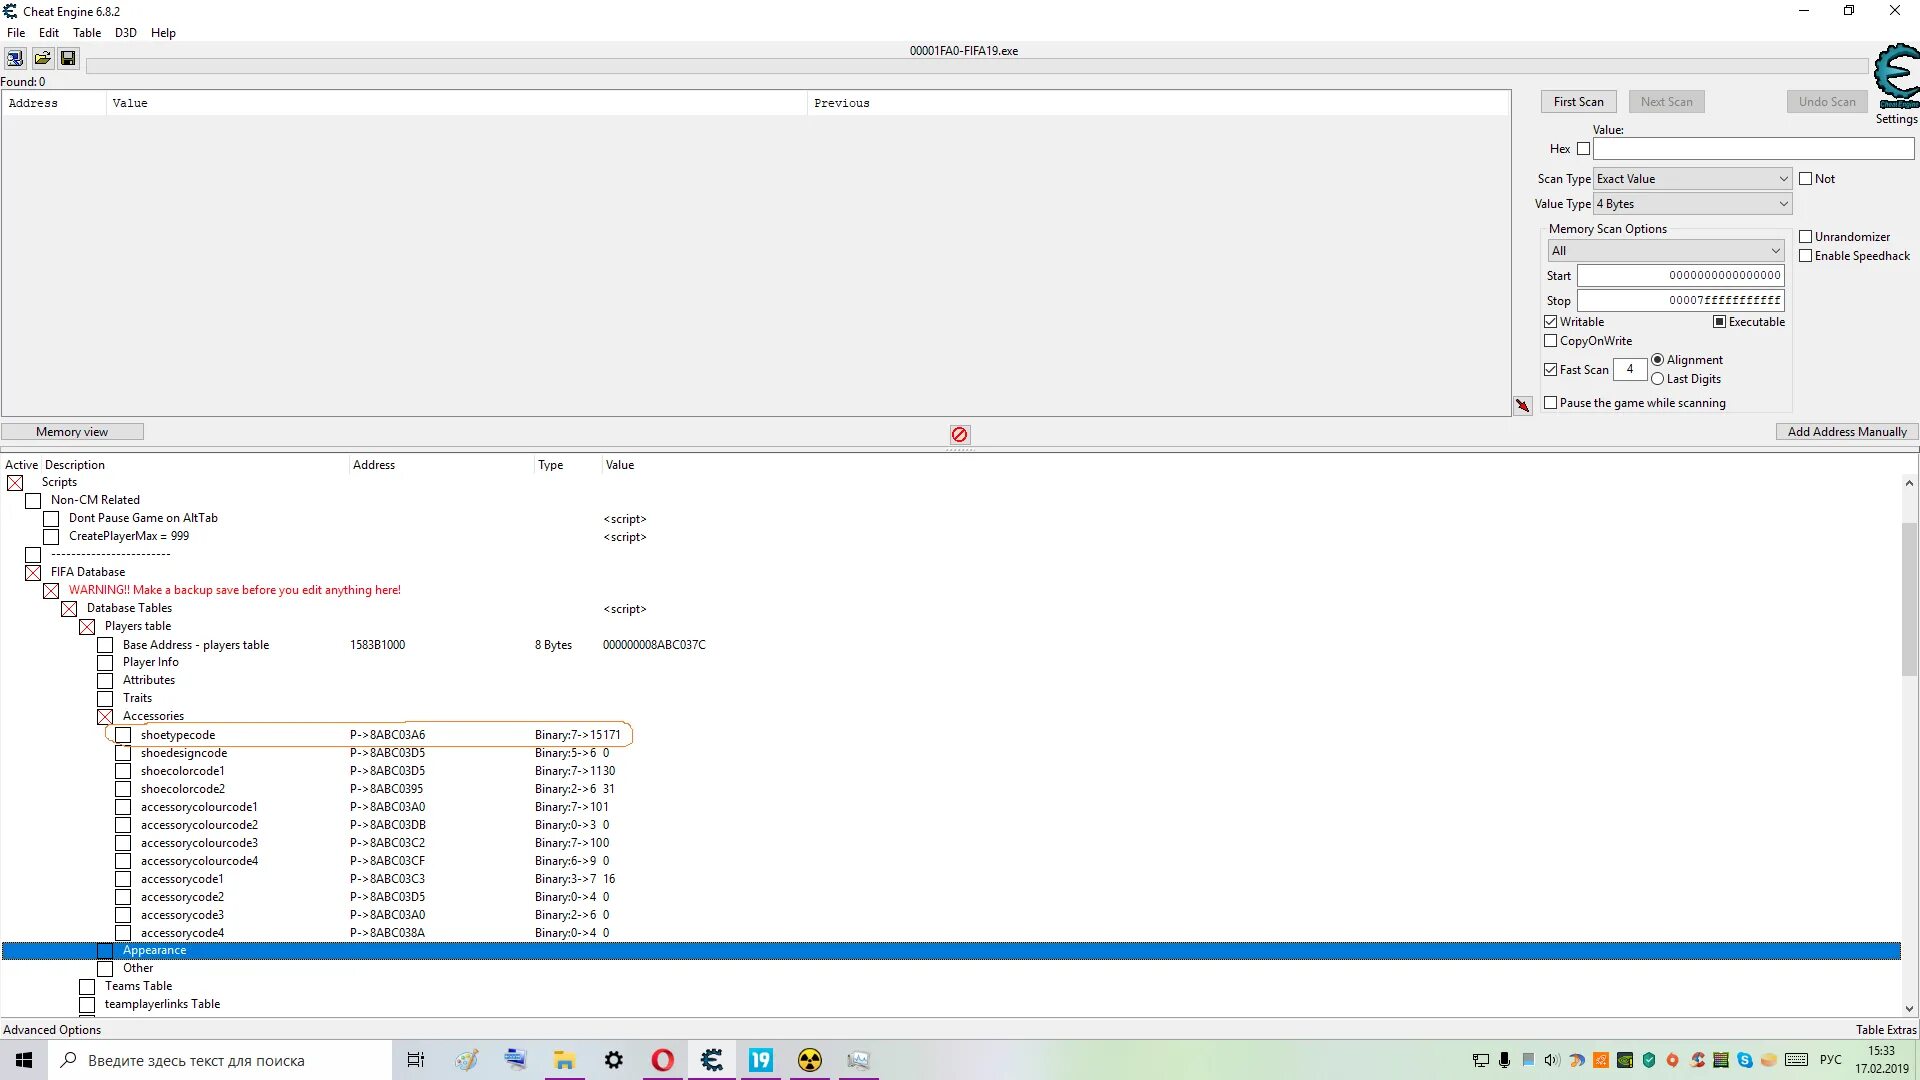Open Opera browser from the taskbar
The height and width of the screenshot is (1080, 1920).
click(662, 1060)
